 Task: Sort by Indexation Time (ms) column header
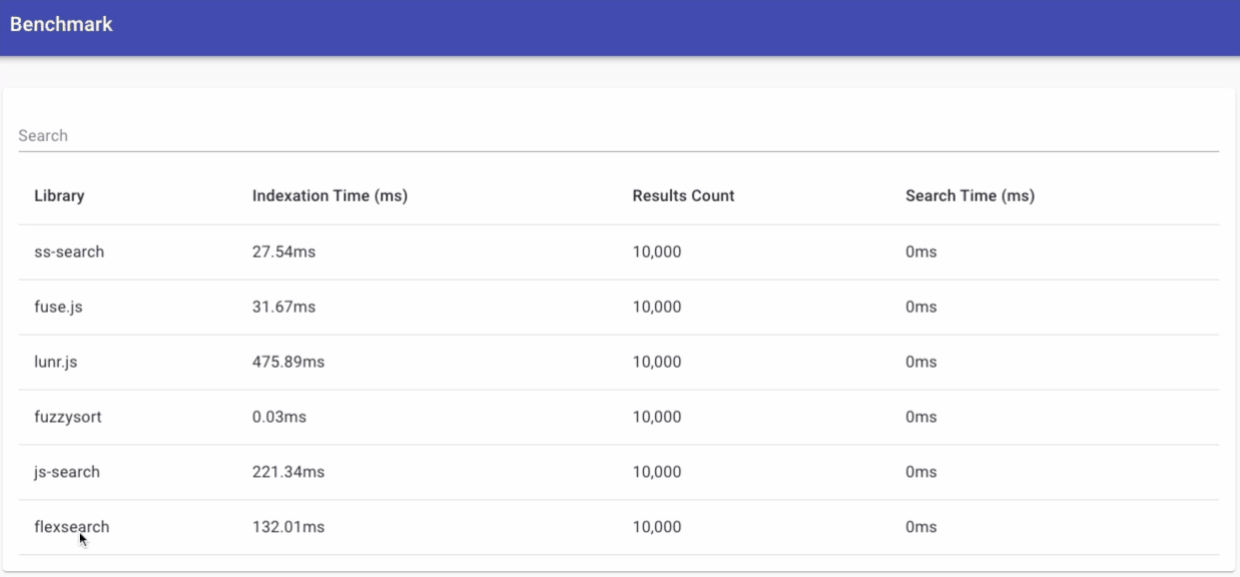point(330,196)
